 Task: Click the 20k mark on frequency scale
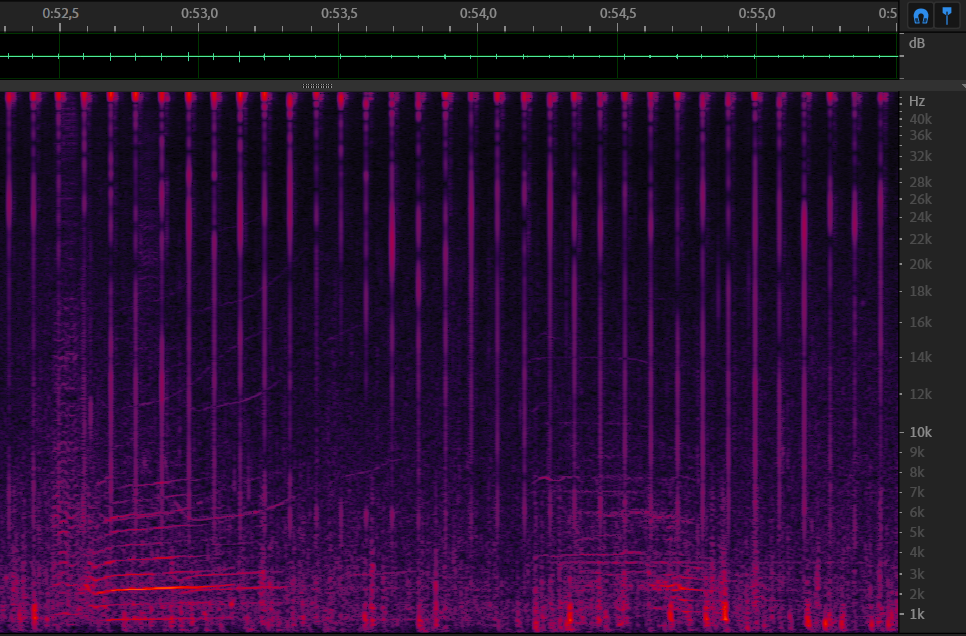[x=919, y=264]
